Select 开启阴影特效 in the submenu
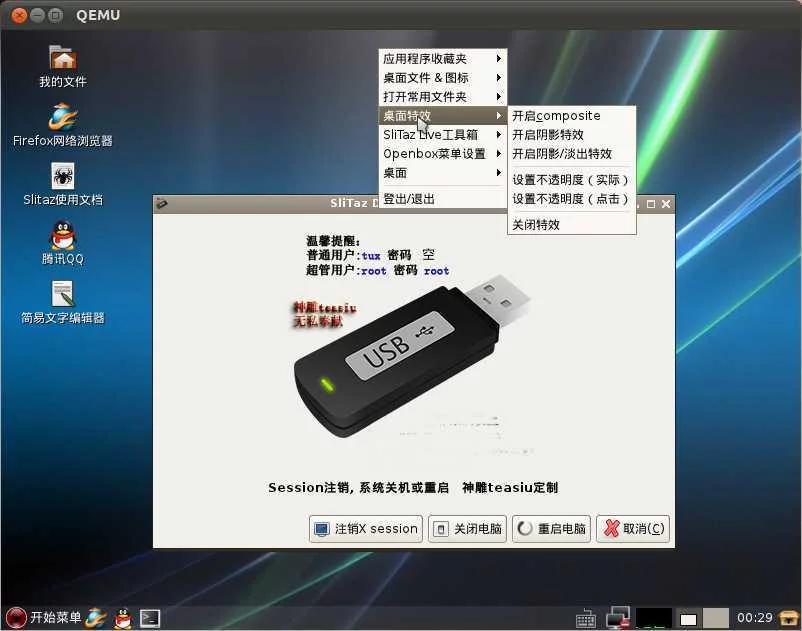This screenshot has width=802, height=631. pyautogui.click(x=571, y=135)
